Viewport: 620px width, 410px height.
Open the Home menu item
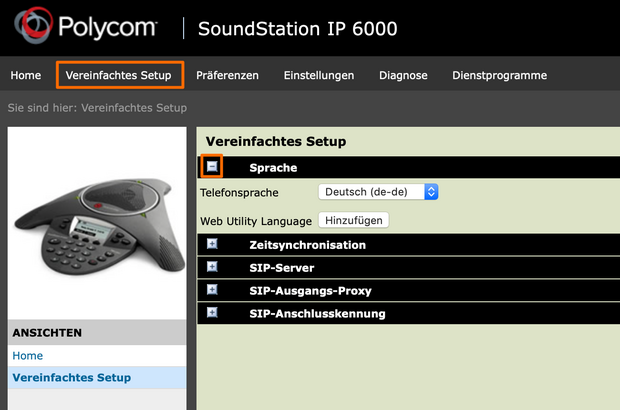[x=26, y=75]
